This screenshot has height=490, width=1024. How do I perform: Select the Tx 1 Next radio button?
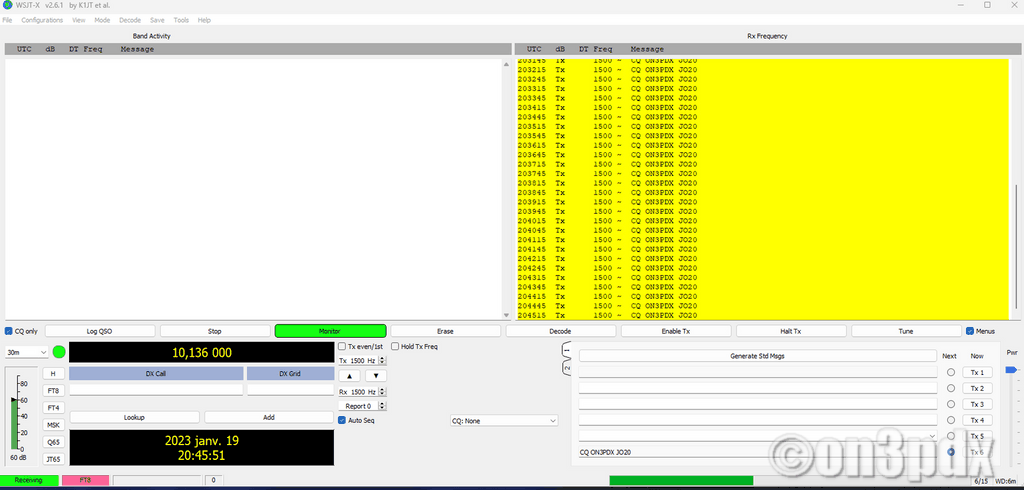(950, 372)
